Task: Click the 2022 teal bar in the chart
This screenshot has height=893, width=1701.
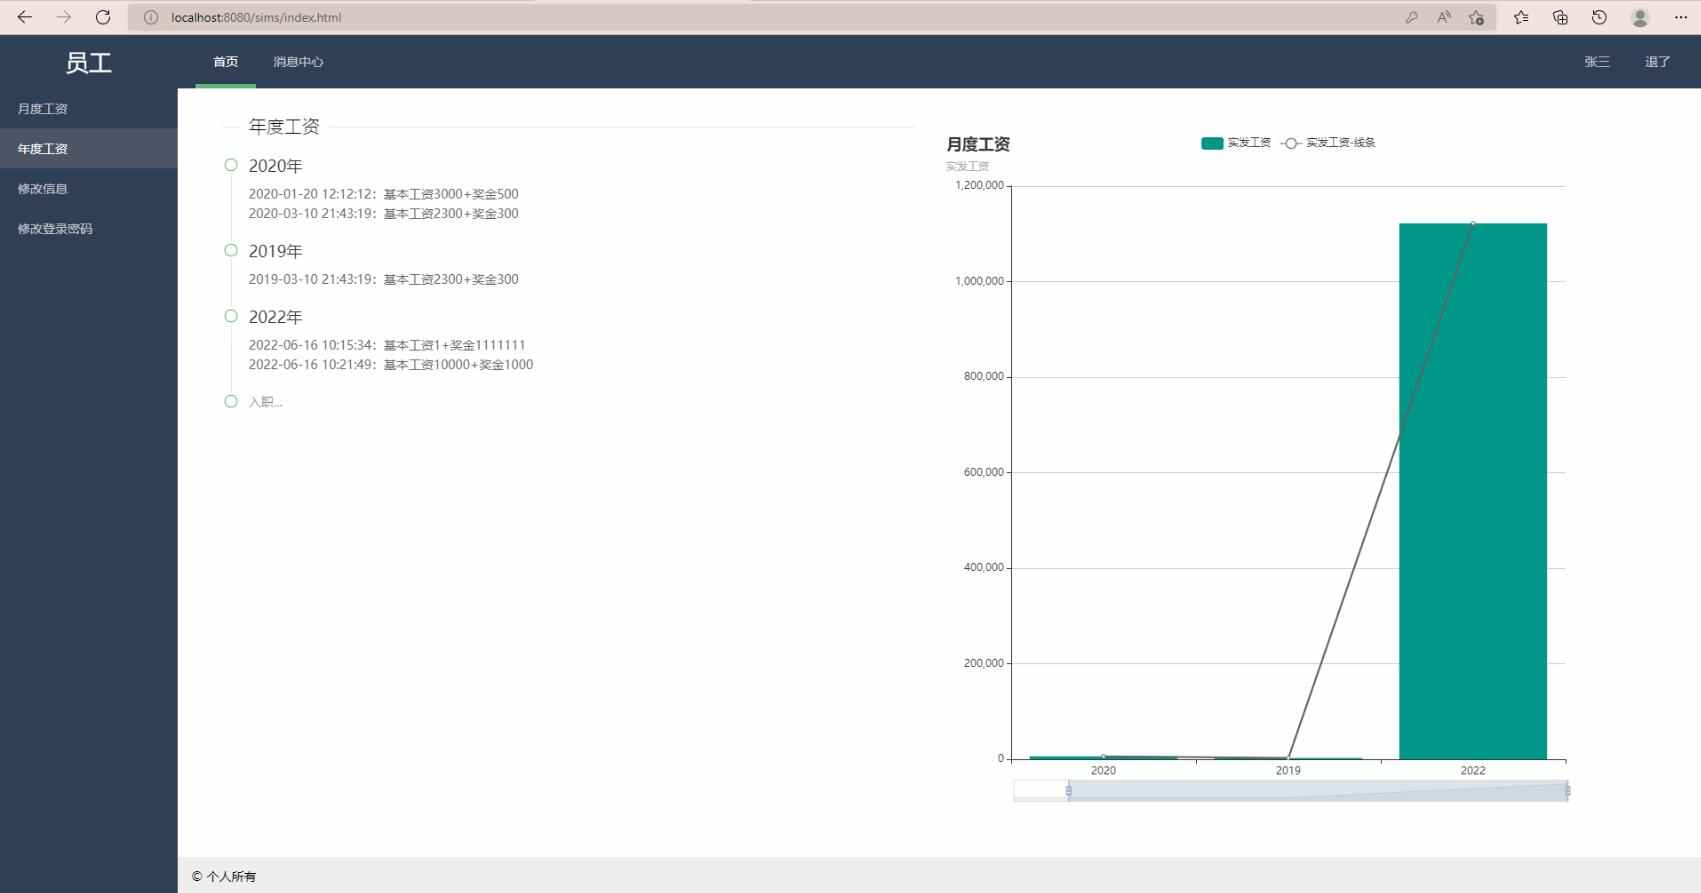Action: pos(1473,491)
